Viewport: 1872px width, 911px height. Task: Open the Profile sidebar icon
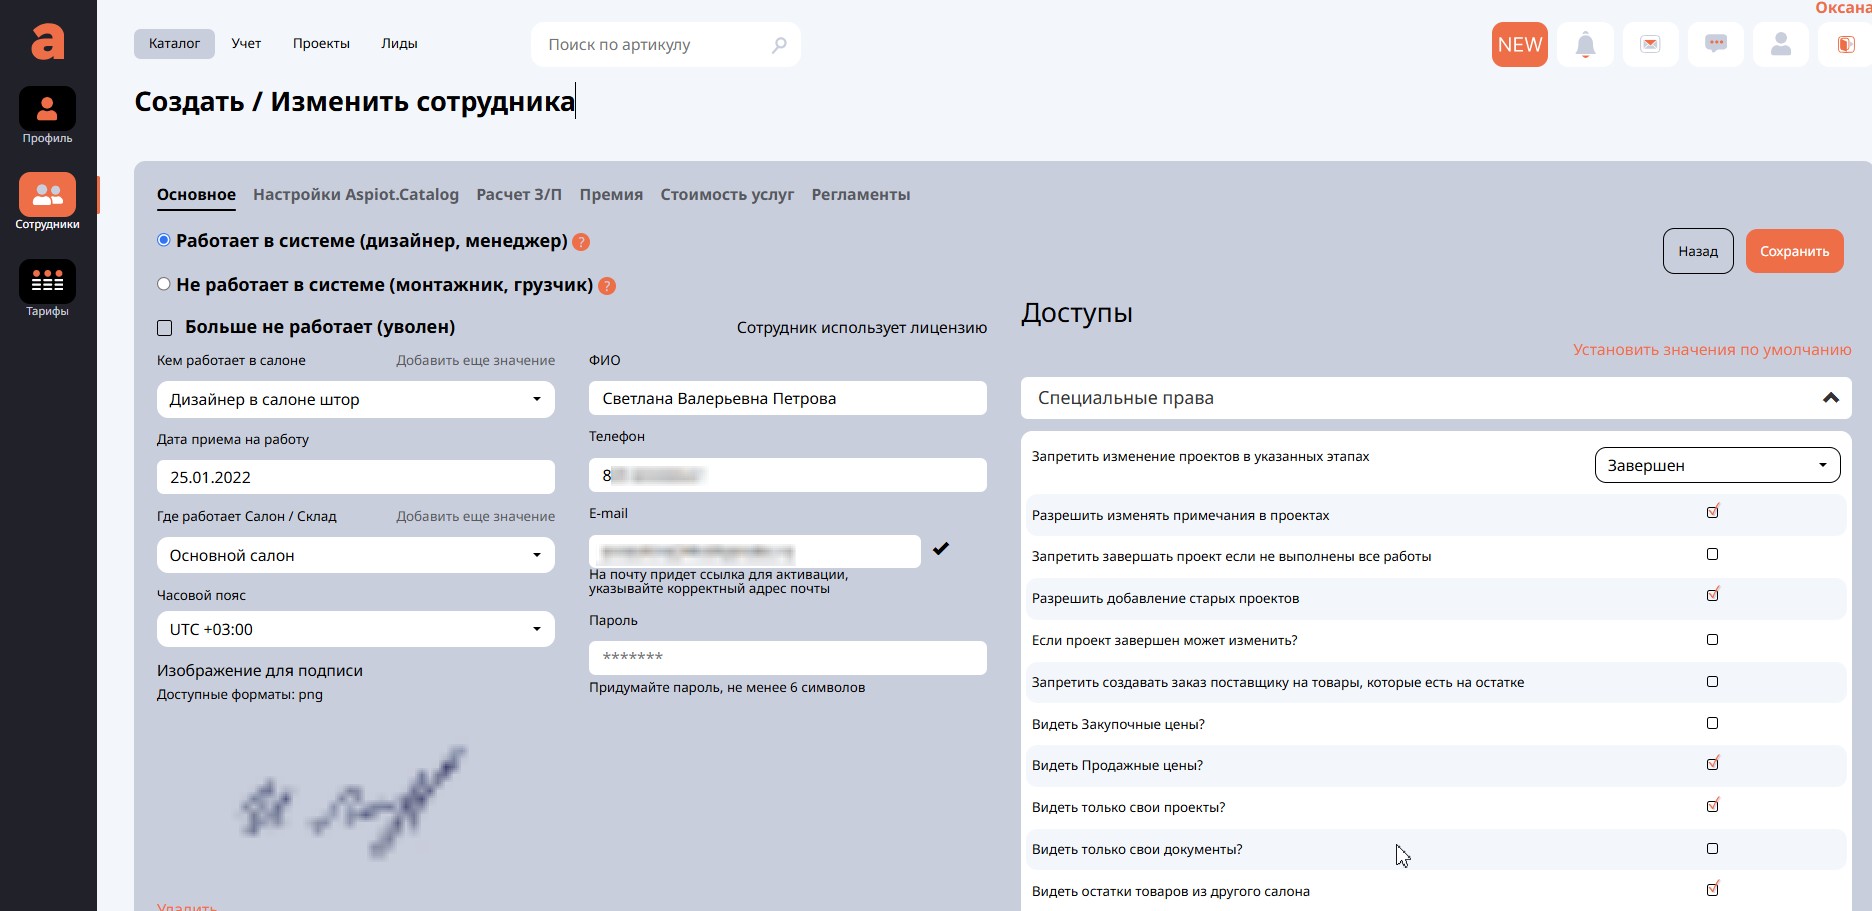point(47,110)
